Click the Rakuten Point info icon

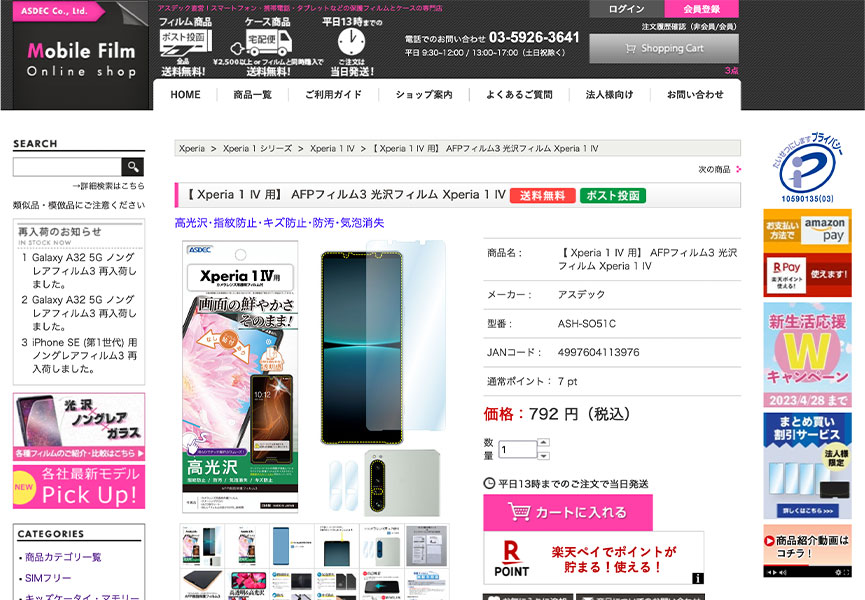(697, 578)
